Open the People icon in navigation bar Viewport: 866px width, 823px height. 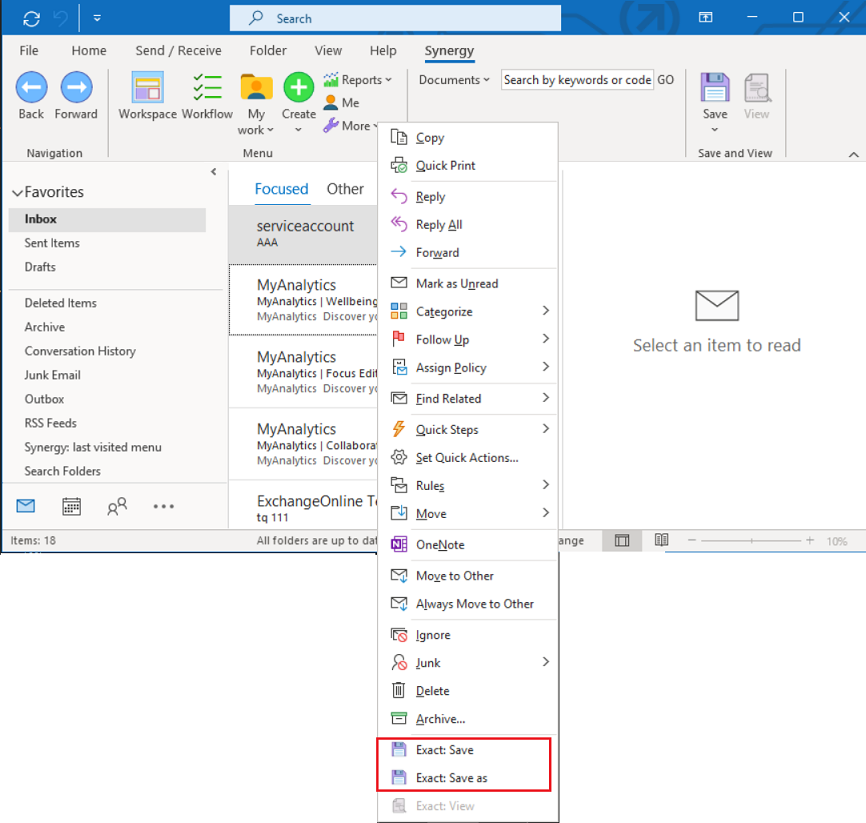tap(117, 506)
